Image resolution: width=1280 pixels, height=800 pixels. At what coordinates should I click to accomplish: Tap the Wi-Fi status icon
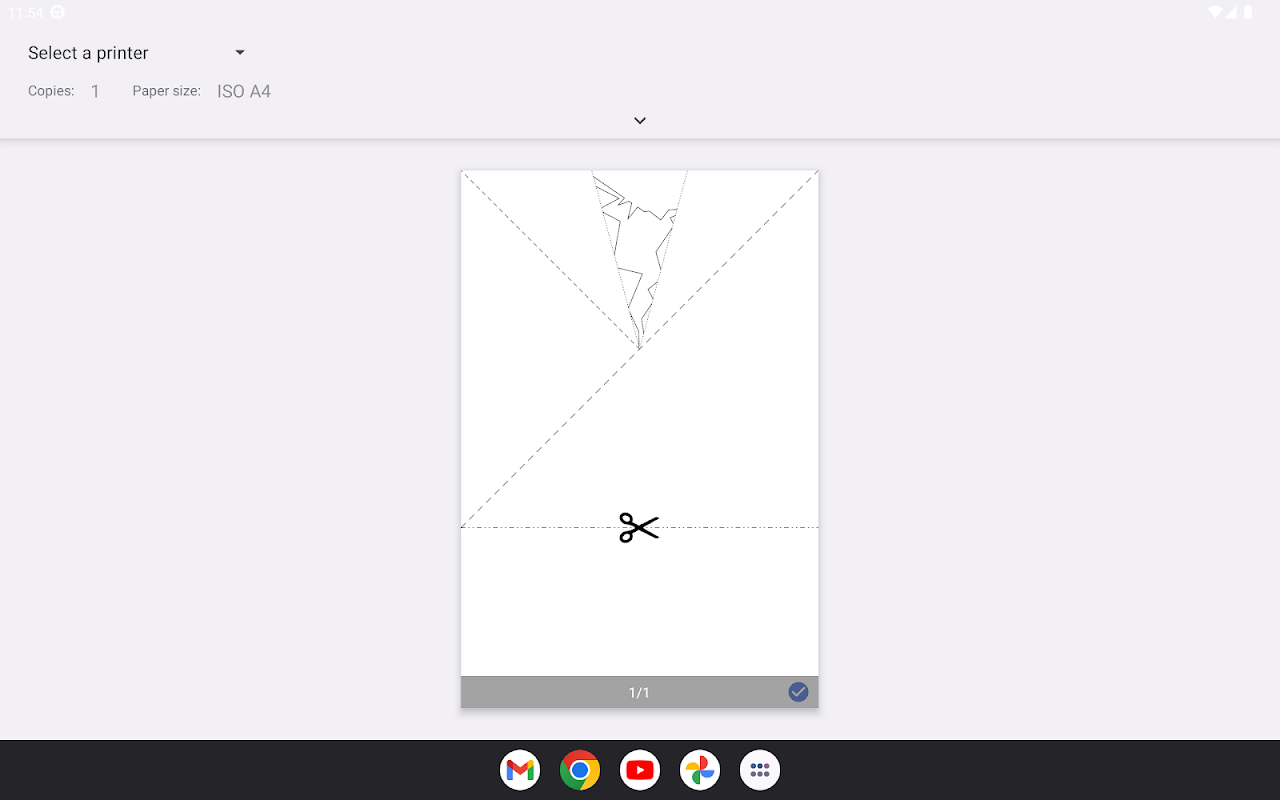tap(1215, 12)
